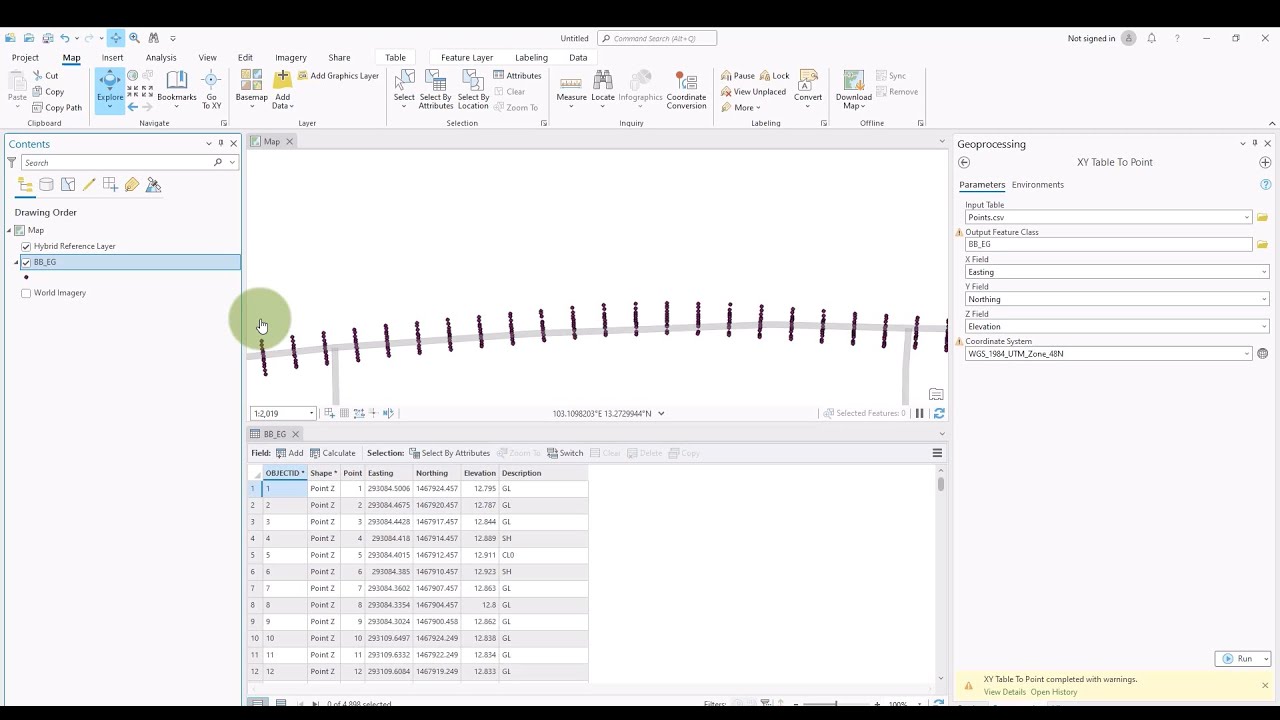Viewport: 1280px width, 720px height.
Task: Open the Coordinate System dropdown
Action: [x=1247, y=354]
